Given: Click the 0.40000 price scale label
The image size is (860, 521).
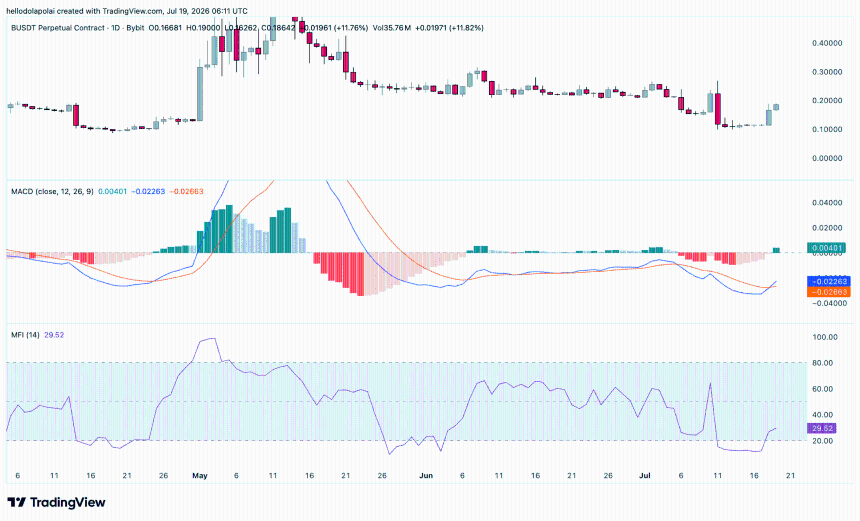Looking at the screenshot, I should point(827,43).
